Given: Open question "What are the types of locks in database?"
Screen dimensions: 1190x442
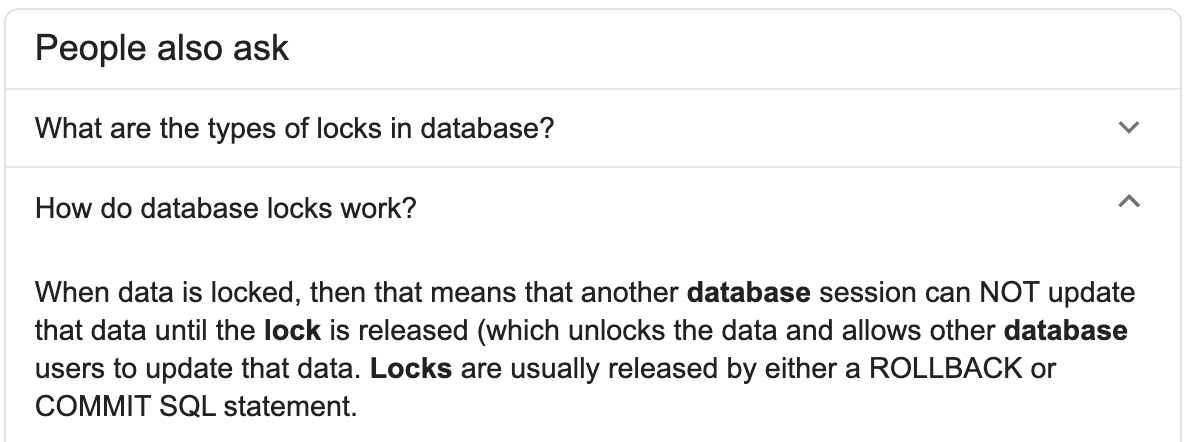Looking at the screenshot, I should pos(294,129).
